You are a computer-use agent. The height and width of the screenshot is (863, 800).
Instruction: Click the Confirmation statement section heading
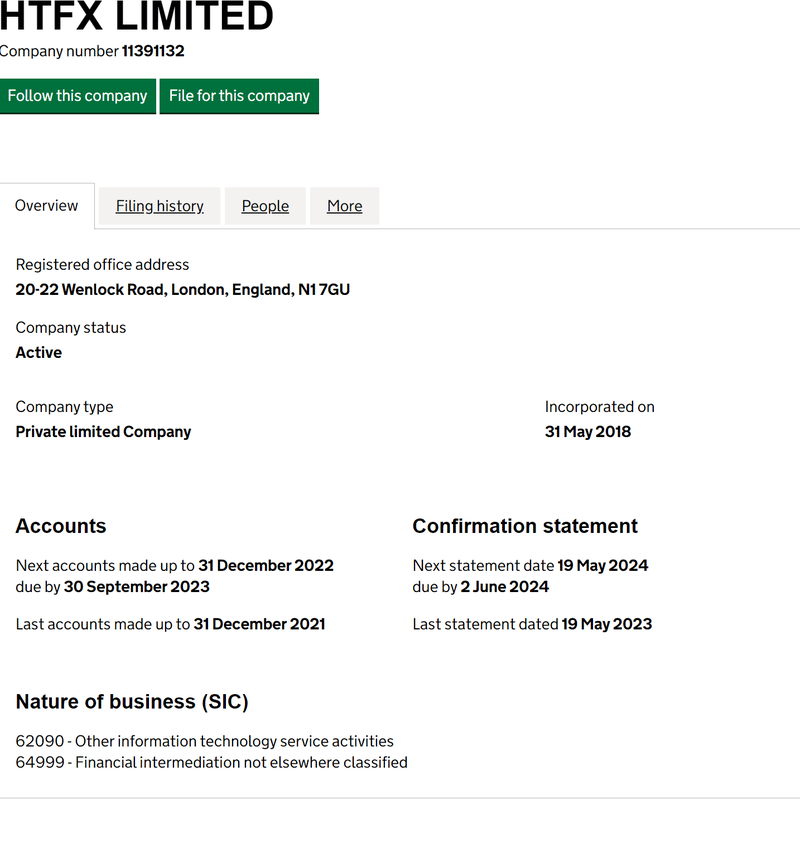(525, 526)
